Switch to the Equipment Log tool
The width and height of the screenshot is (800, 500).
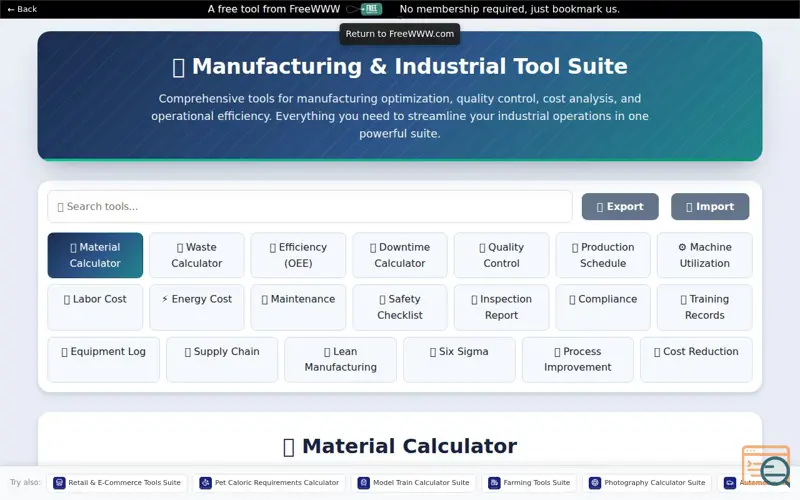104,359
